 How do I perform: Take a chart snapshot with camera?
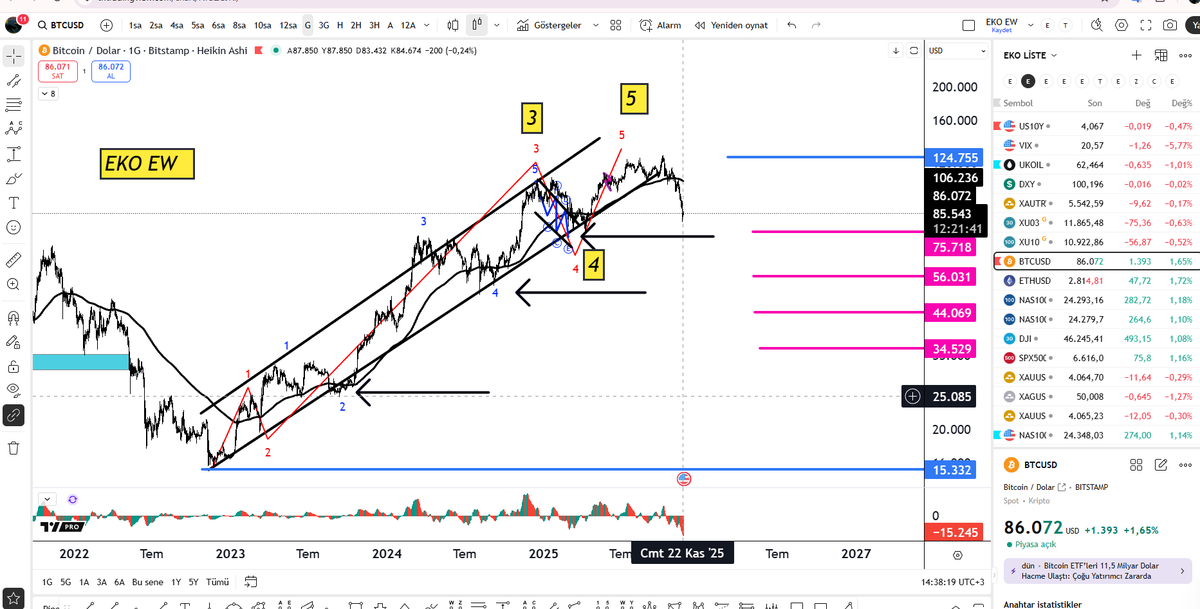(x=1171, y=25)
